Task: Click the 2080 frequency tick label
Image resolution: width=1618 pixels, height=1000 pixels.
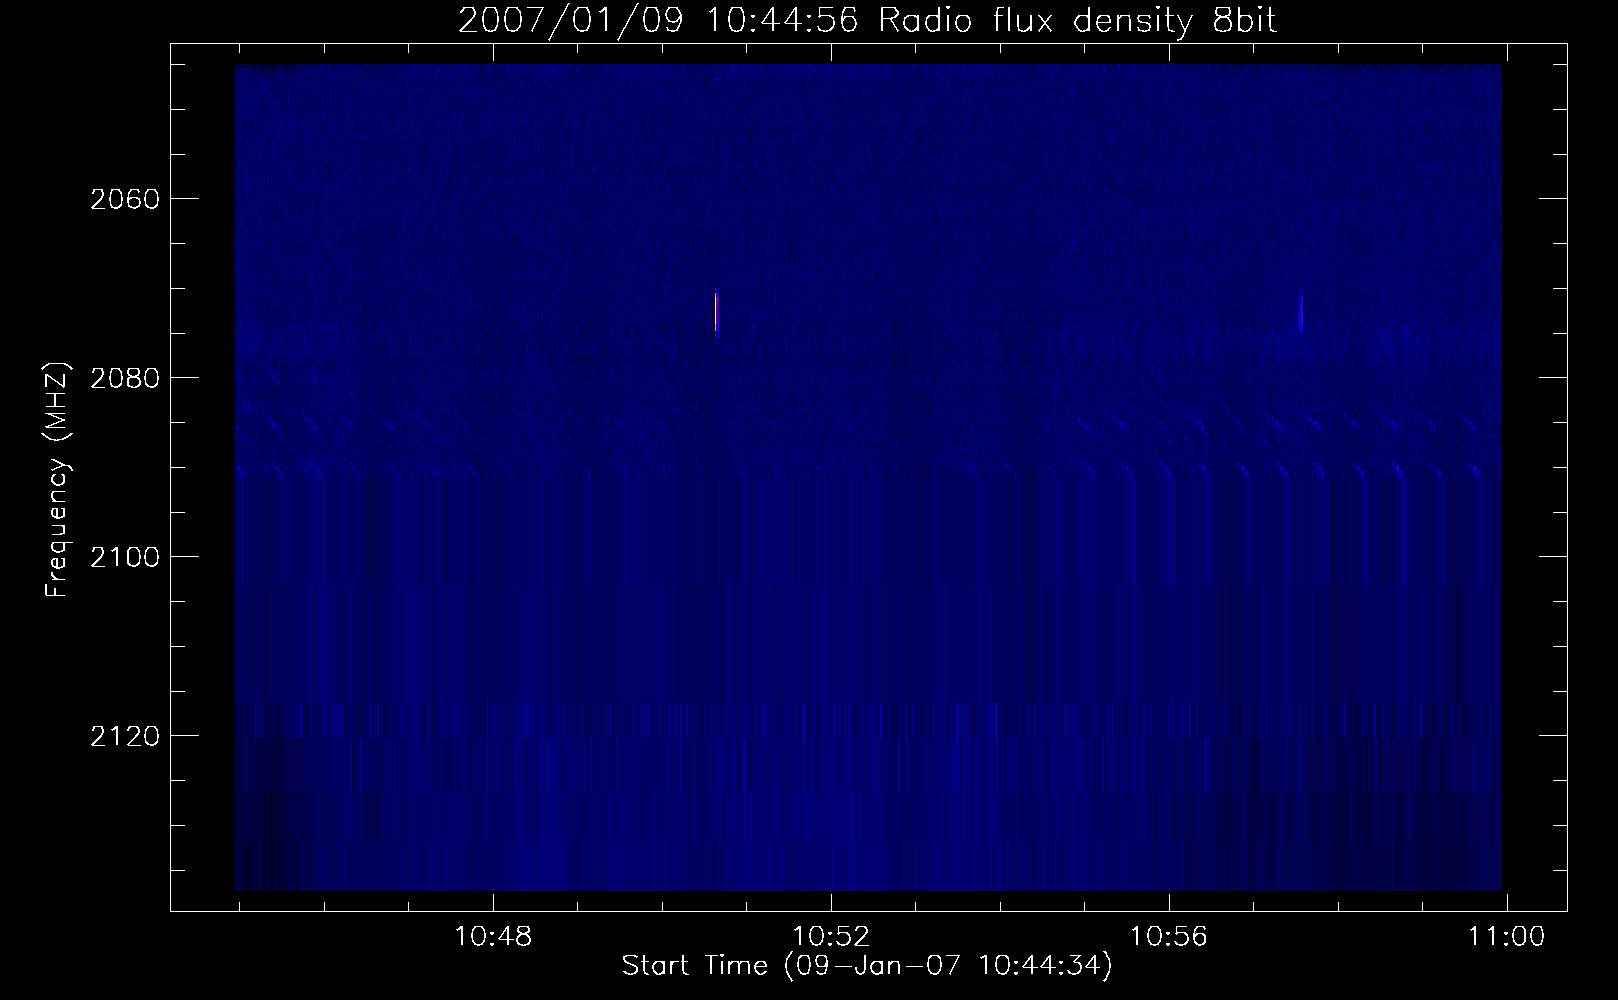Action: coord(125,378)
